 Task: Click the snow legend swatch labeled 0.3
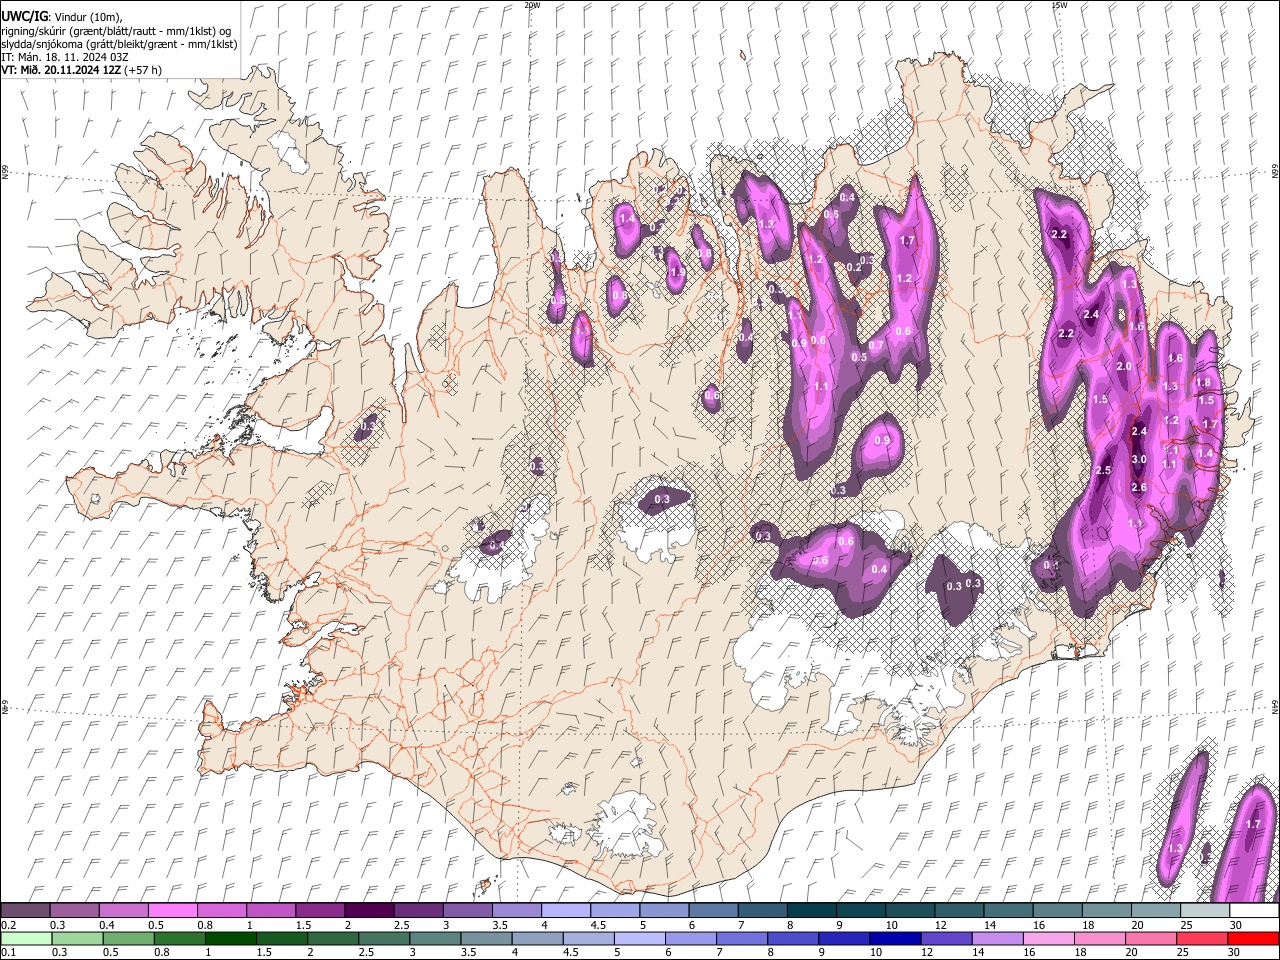(x=74, y=910)
